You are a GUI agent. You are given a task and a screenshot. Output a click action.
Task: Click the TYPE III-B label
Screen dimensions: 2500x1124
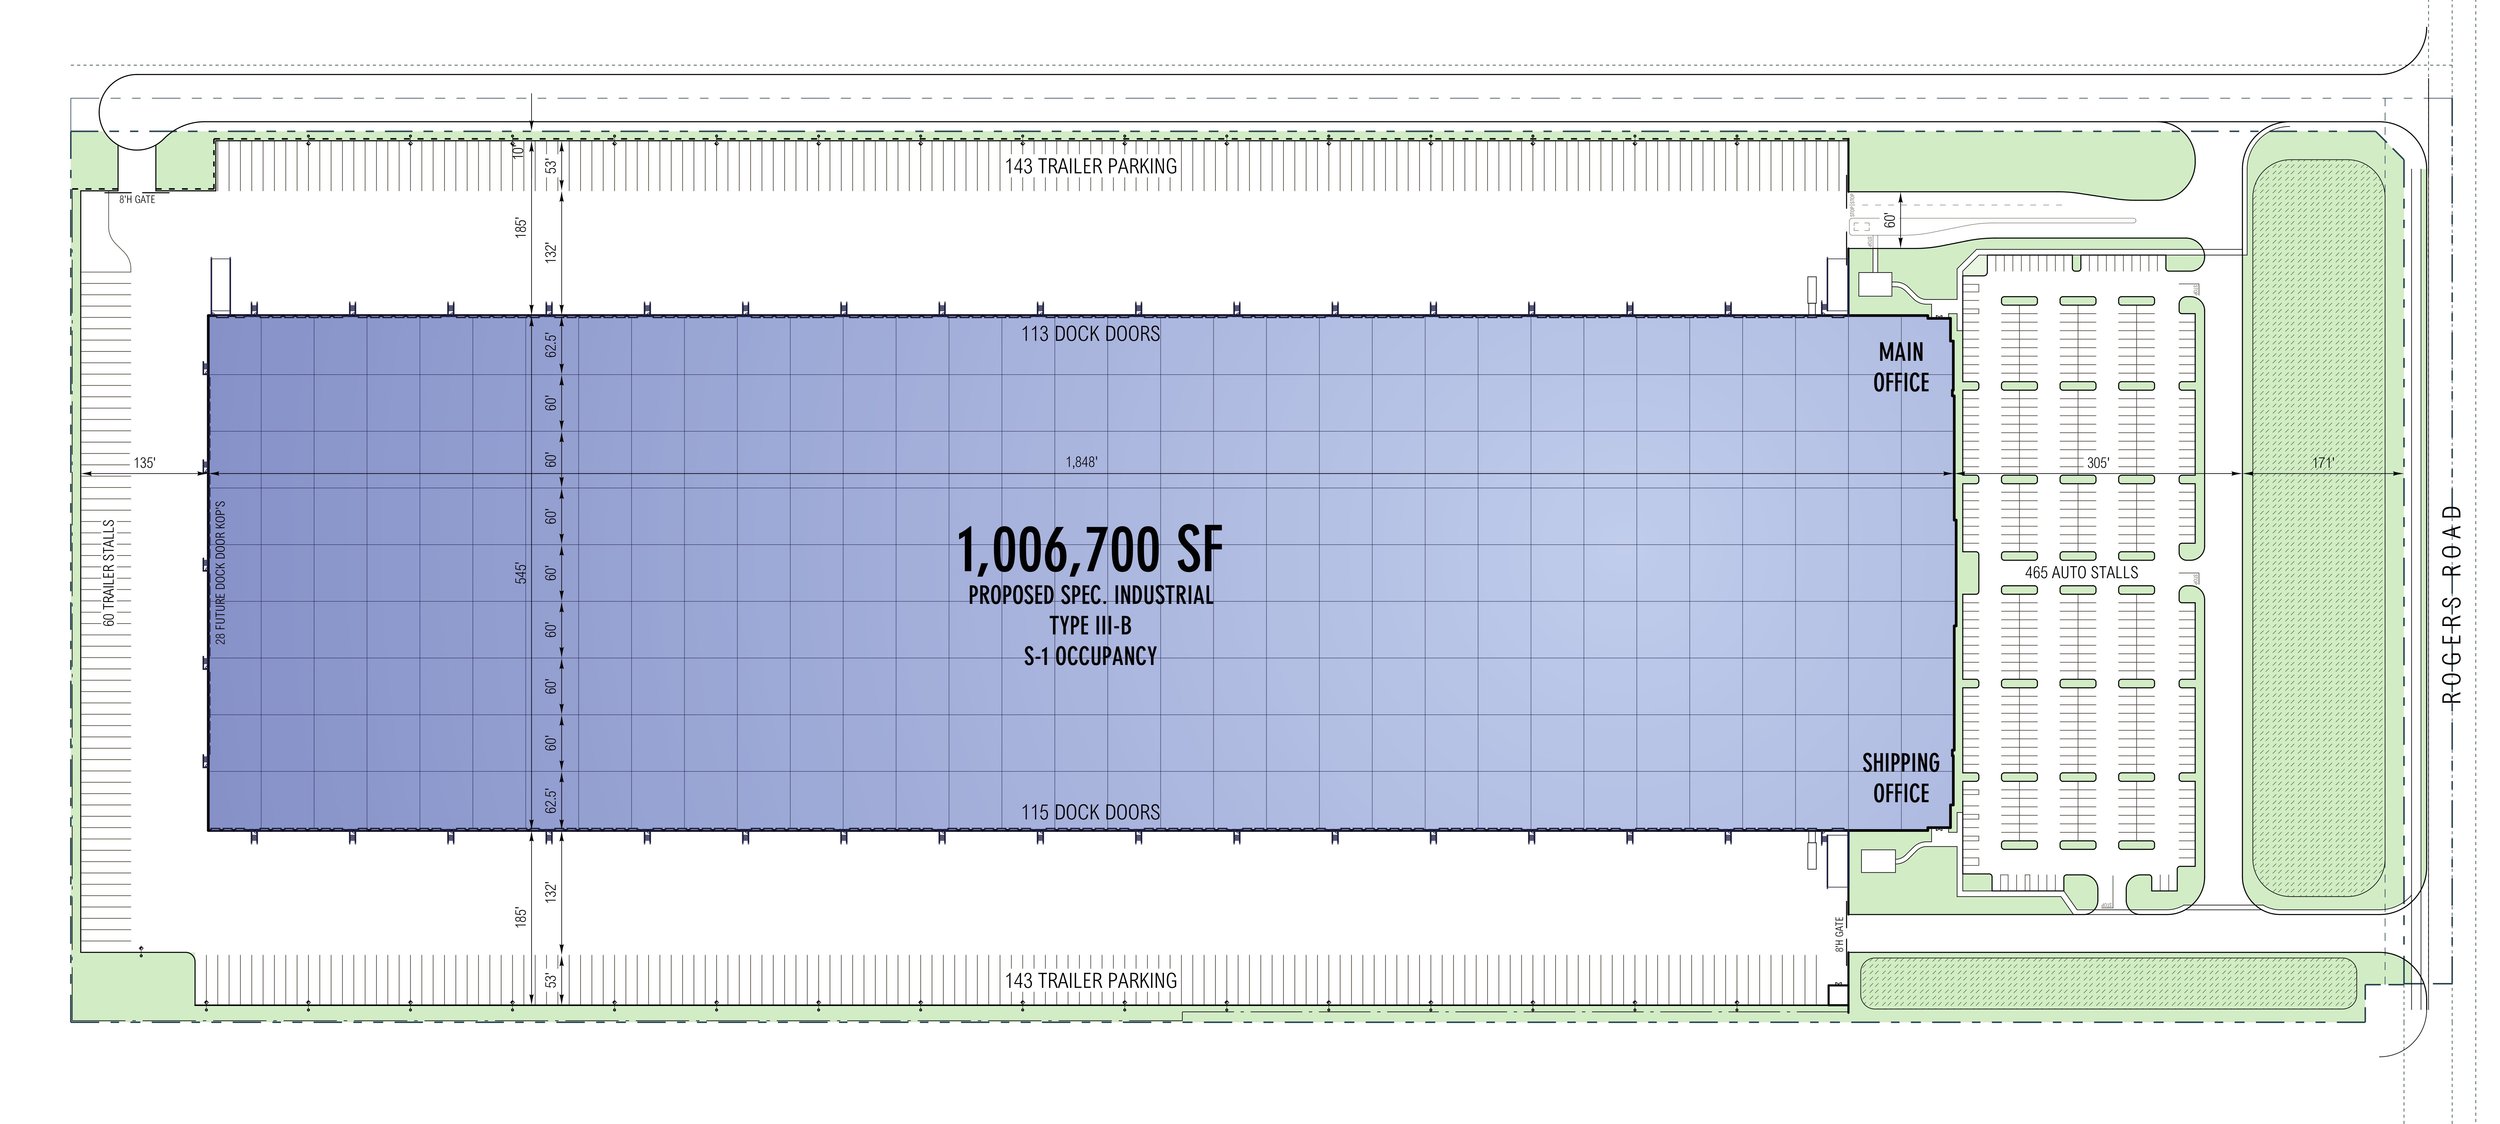[x=1090, y=626]
